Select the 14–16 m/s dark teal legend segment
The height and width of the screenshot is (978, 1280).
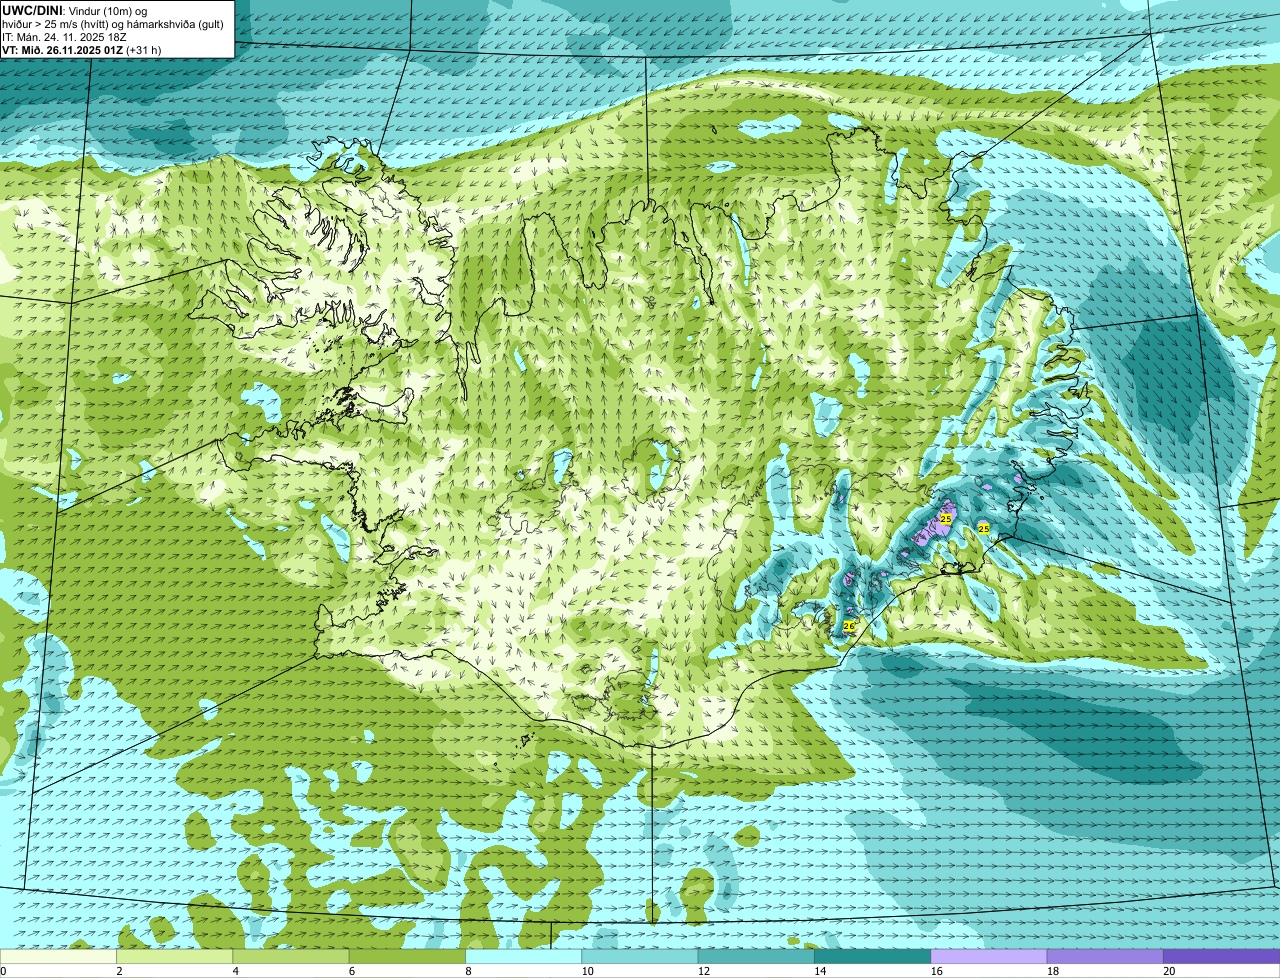coord(873,956)
